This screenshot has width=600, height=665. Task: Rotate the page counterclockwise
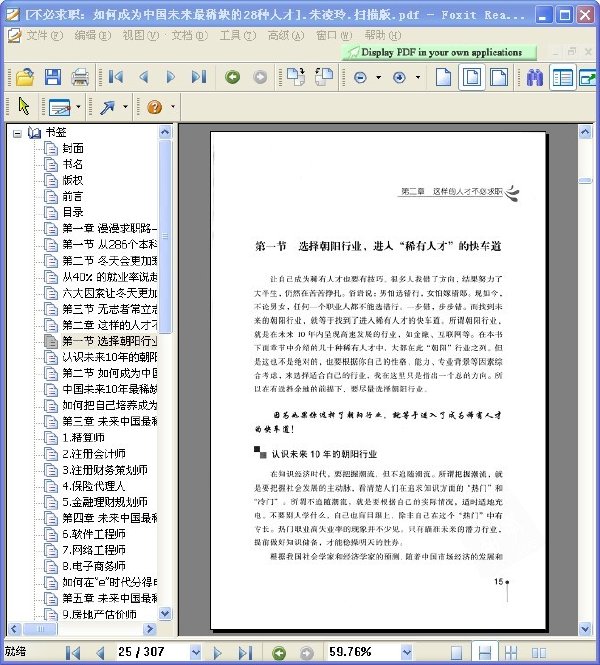[324, 77]
